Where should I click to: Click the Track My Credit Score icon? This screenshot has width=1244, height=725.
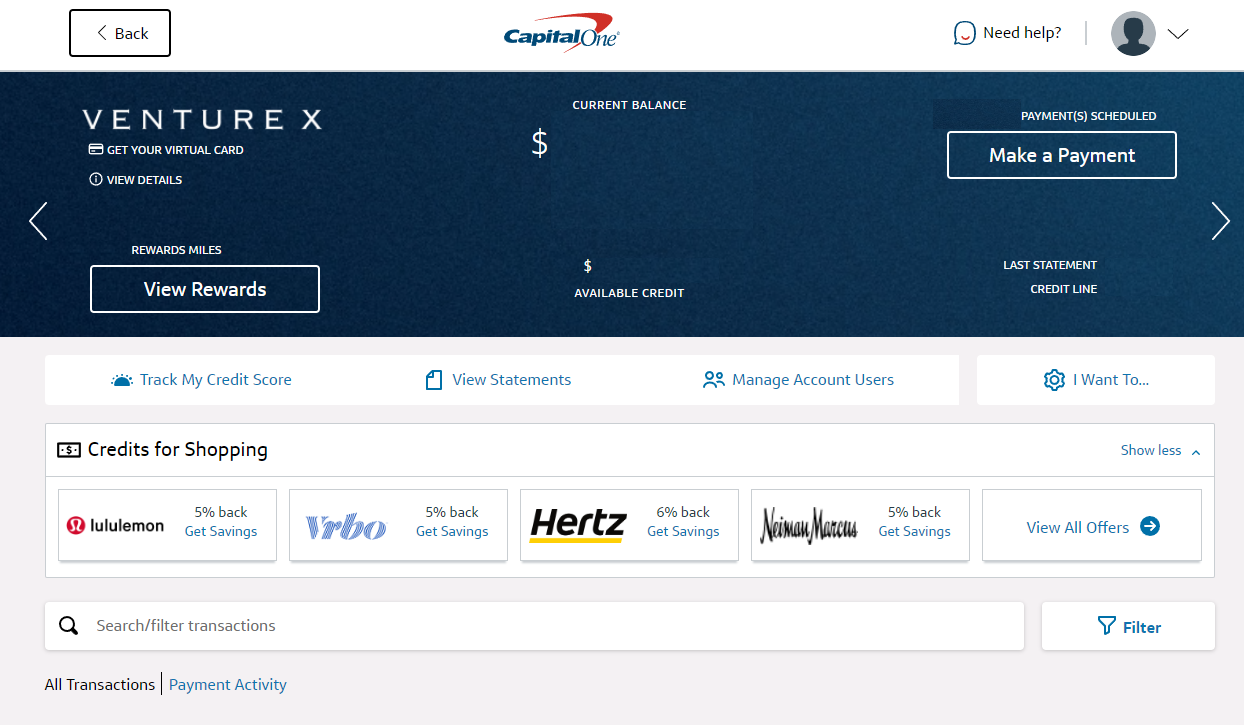pos(122,380)
